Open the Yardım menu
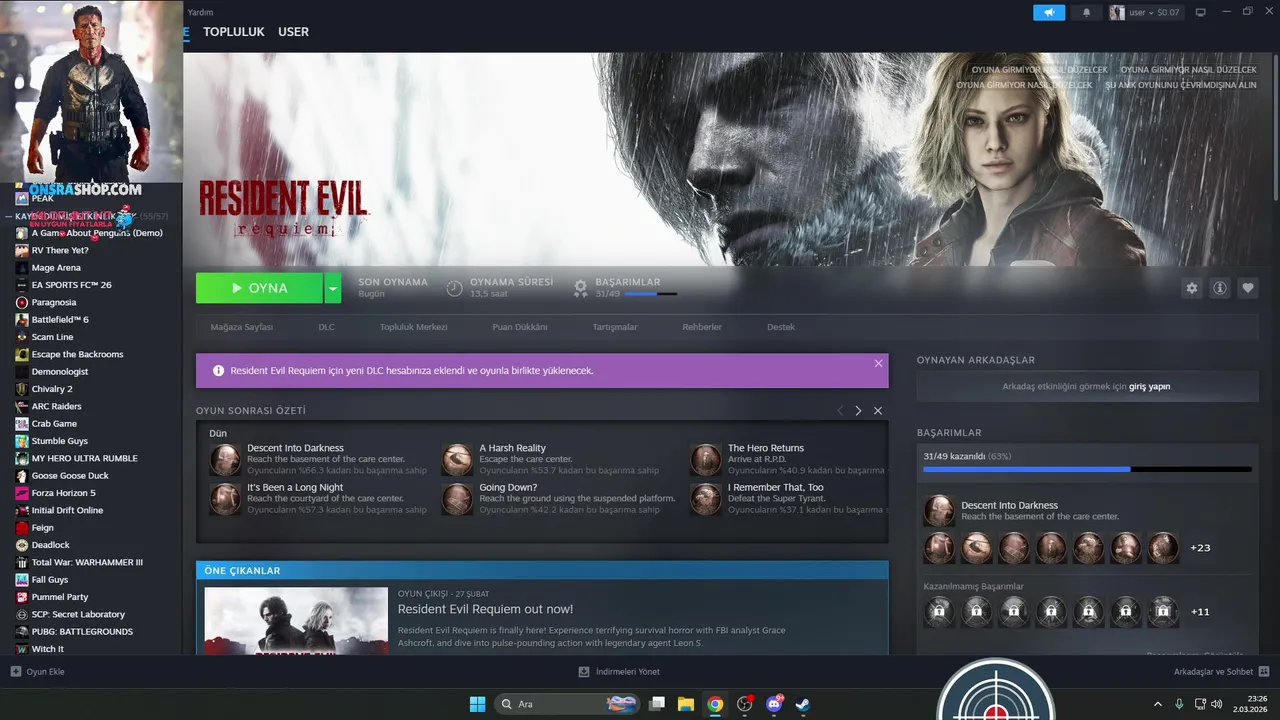The height and width of the screenshot is (720, 1280). click(201, 12)
